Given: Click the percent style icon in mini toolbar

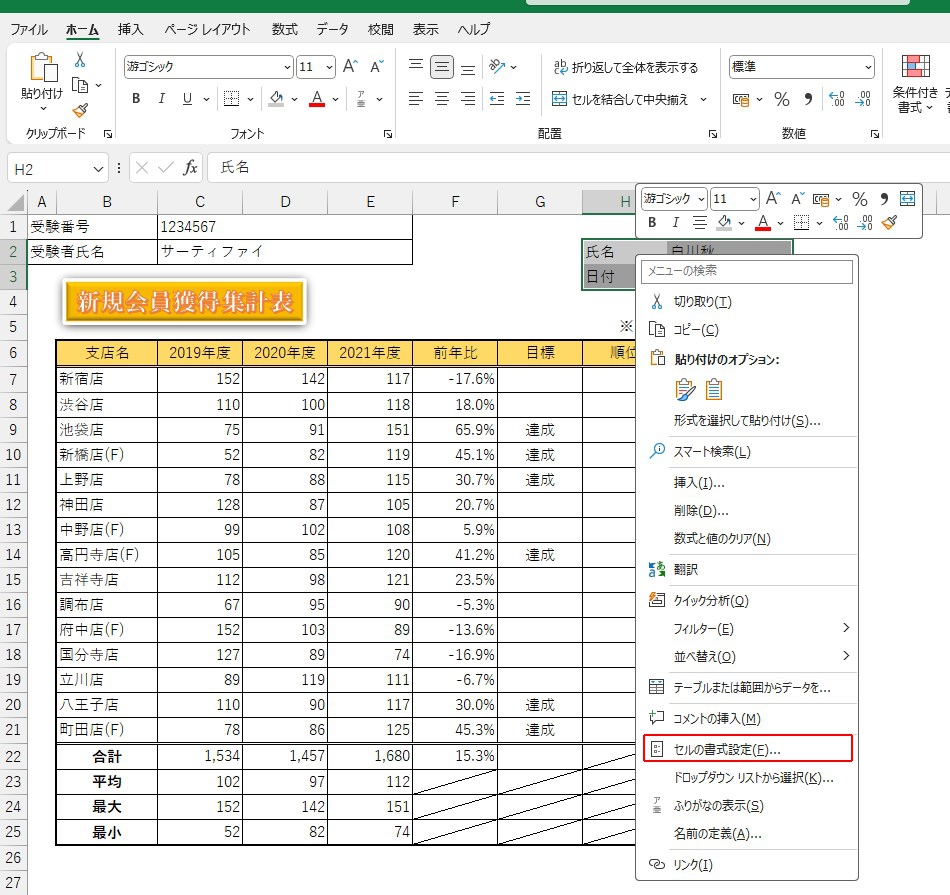Looking at the screenshot, I should pyautogui.click(x=858, y=199).
